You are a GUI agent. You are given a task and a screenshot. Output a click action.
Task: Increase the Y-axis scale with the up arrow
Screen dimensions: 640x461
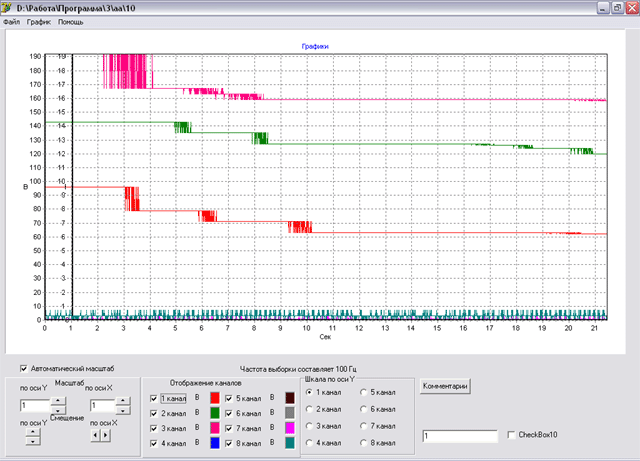[x=56, y=401]
